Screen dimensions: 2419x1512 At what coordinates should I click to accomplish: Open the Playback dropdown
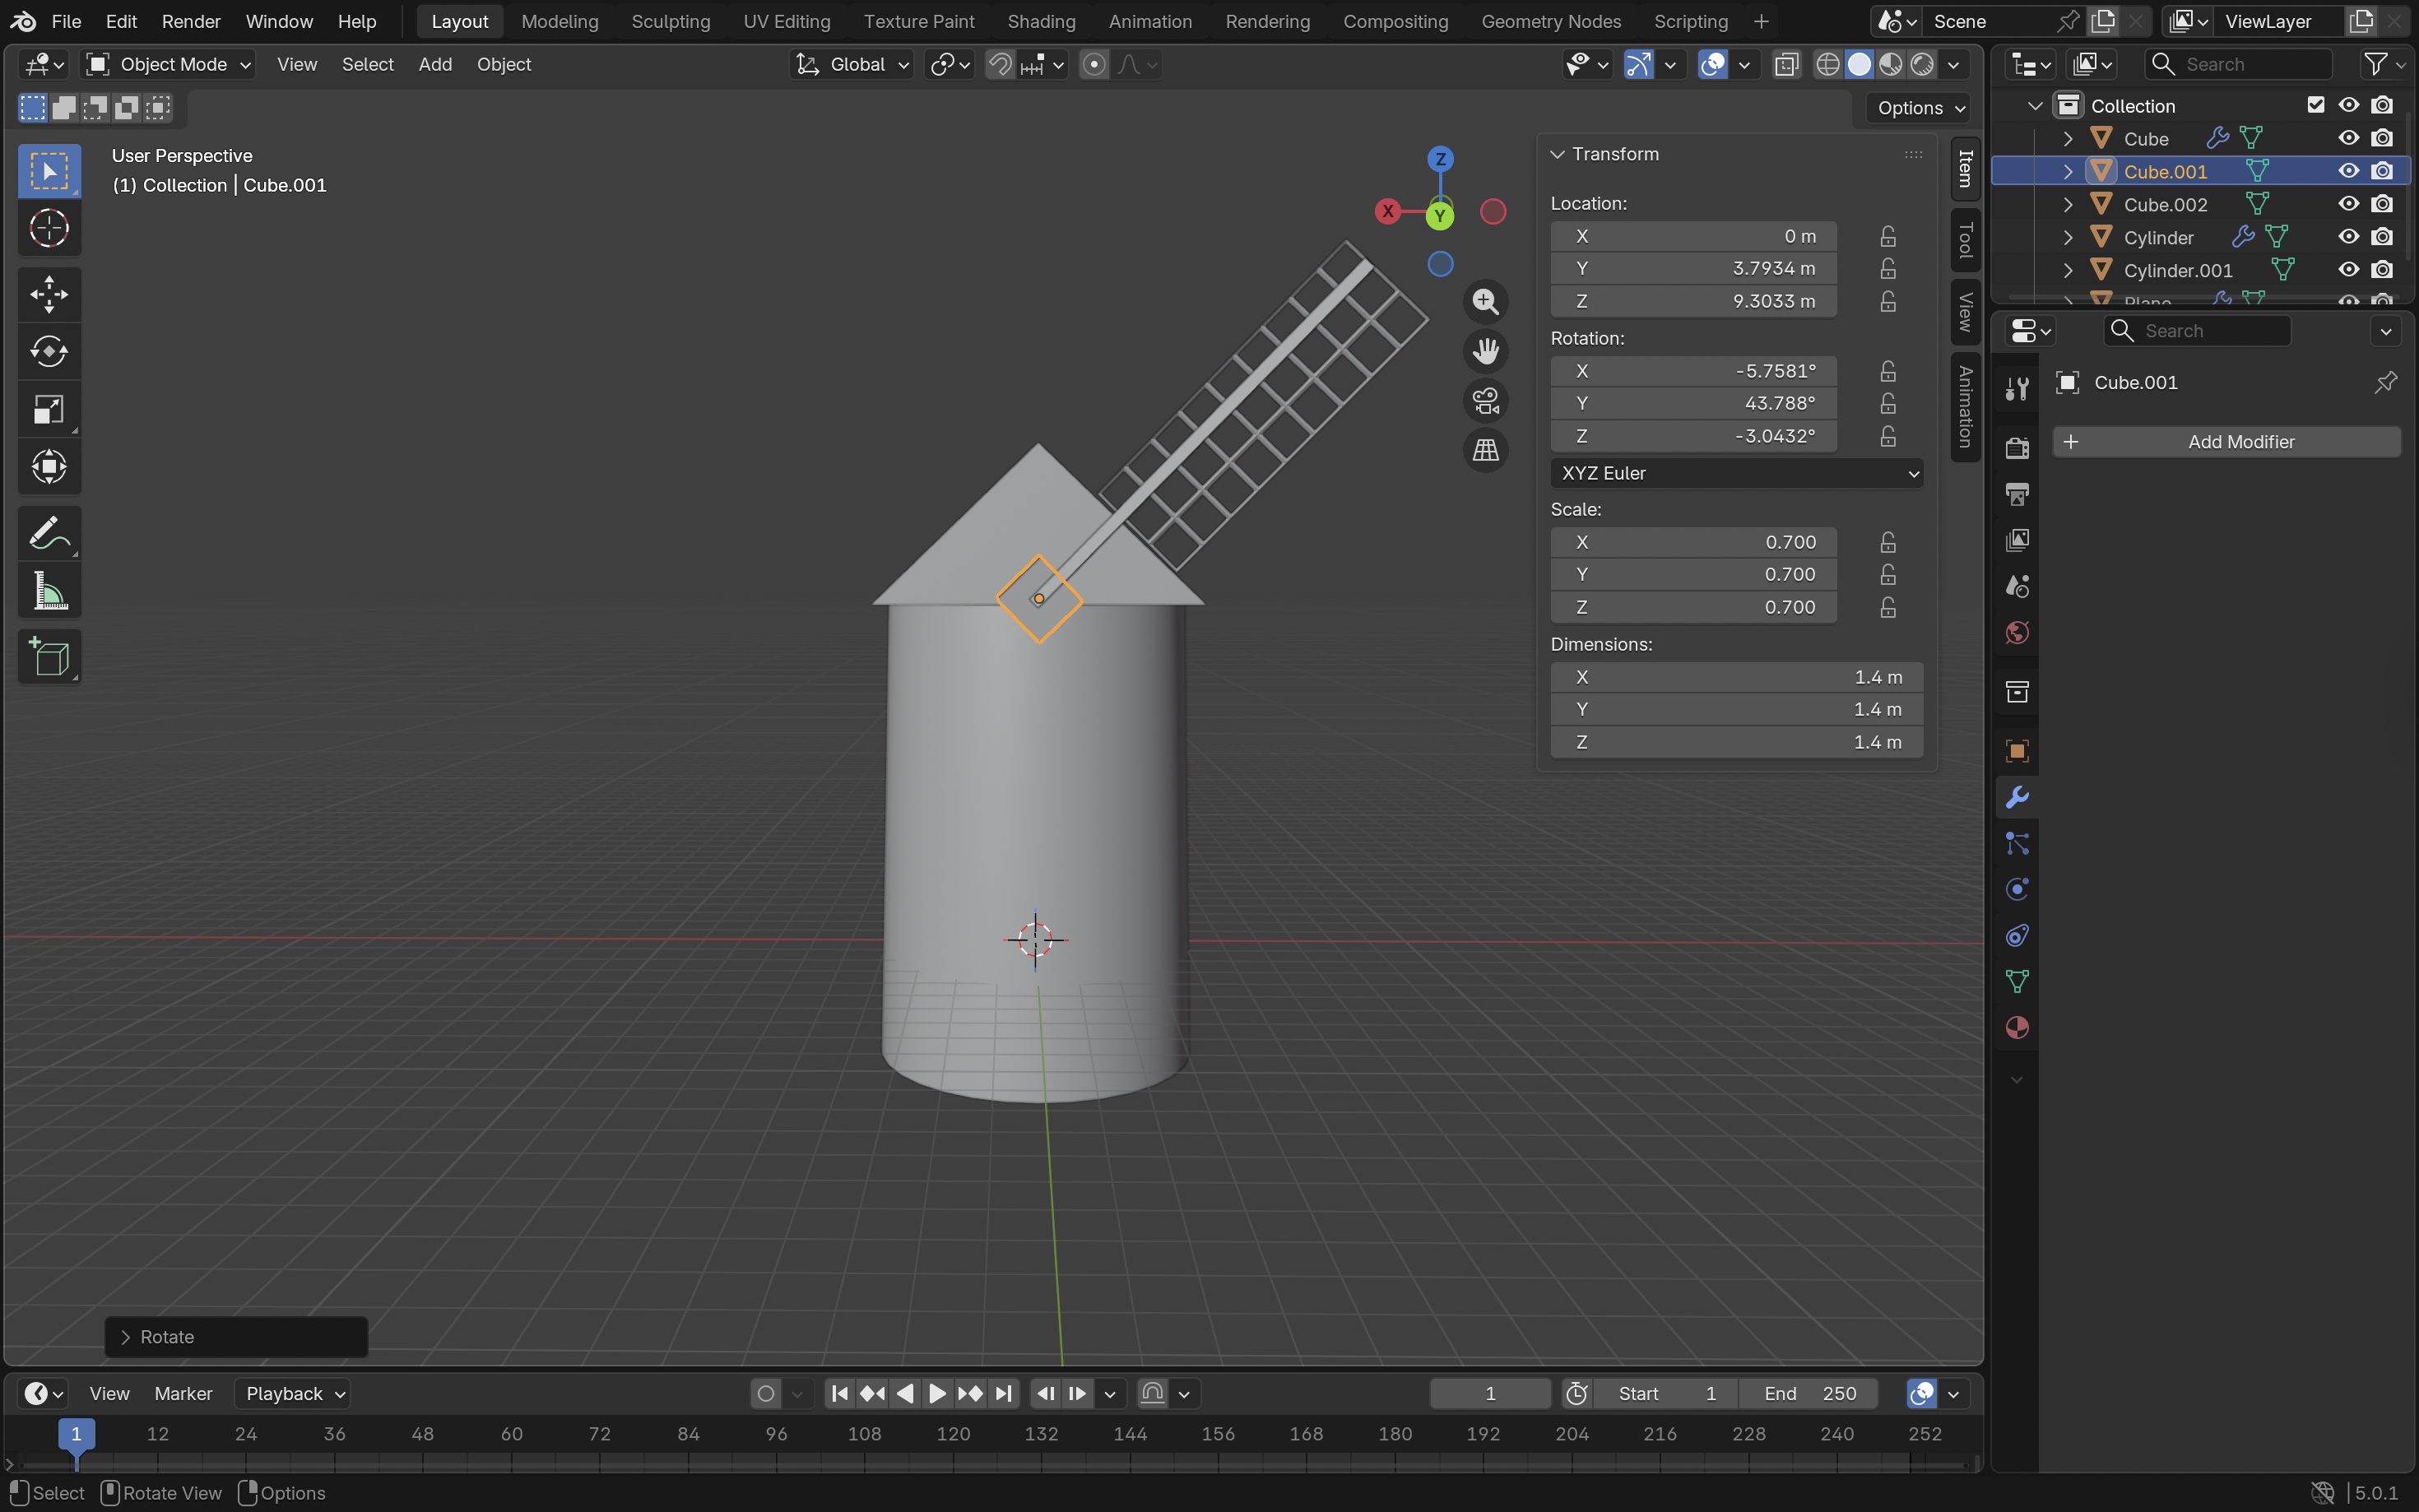[x=292, y=1393]
